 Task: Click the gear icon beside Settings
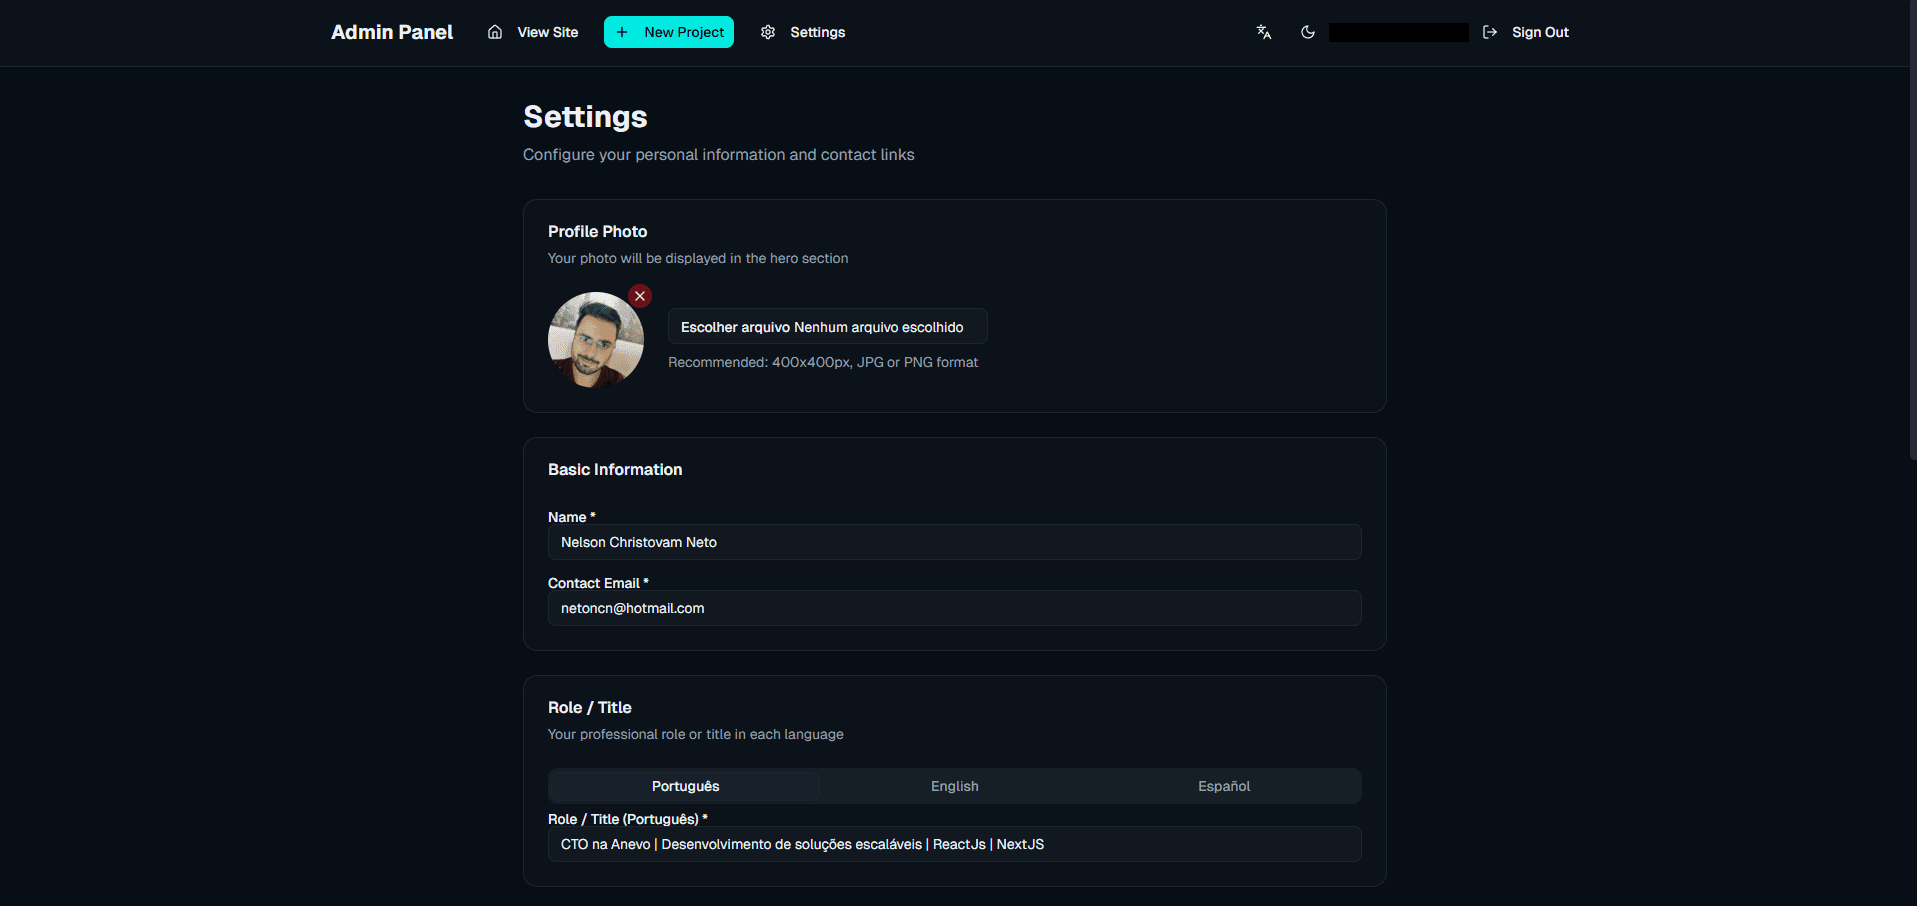[x=768, y=32]
